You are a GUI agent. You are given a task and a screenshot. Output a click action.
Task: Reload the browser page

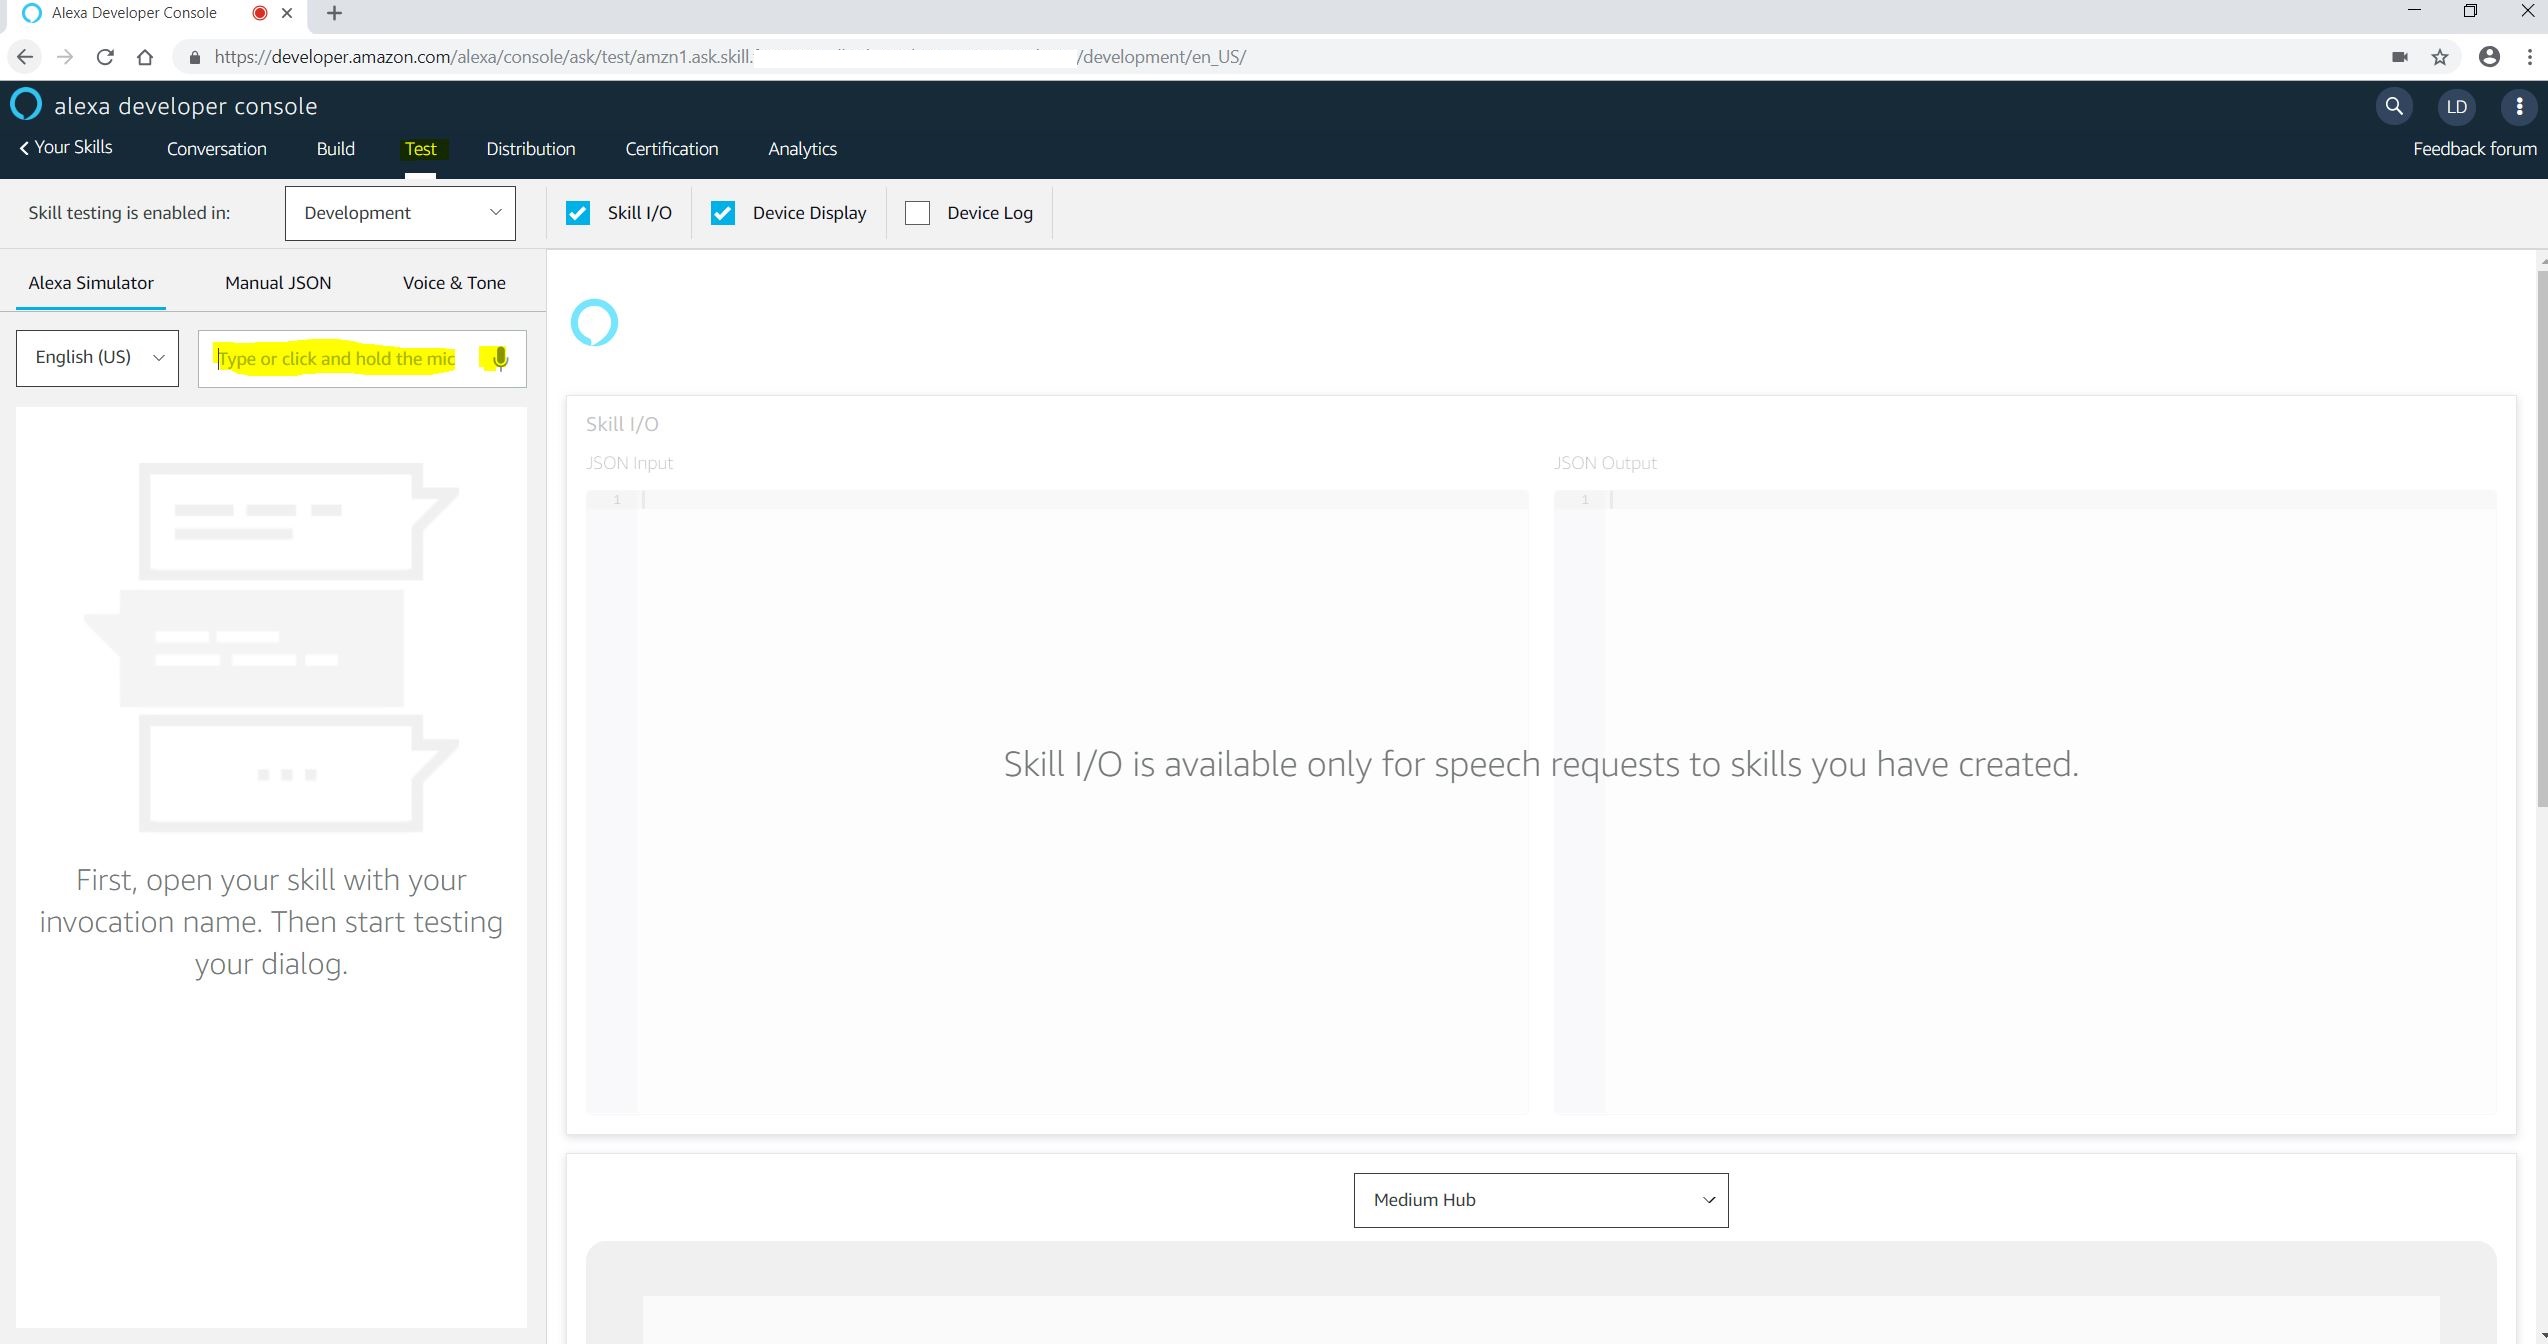pos(105,57)
